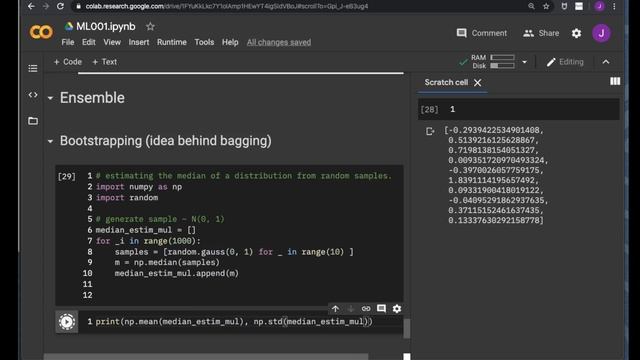
Task: Open the Comment panel
Action: (482, 33)
